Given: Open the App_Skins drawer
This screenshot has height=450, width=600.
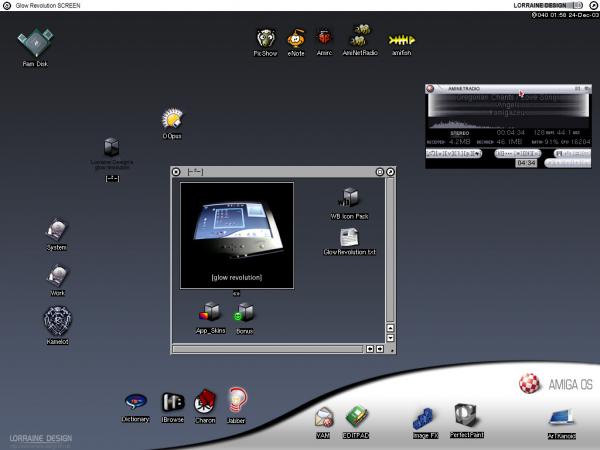Looking at the screenshot, I should tap(210, 313).
